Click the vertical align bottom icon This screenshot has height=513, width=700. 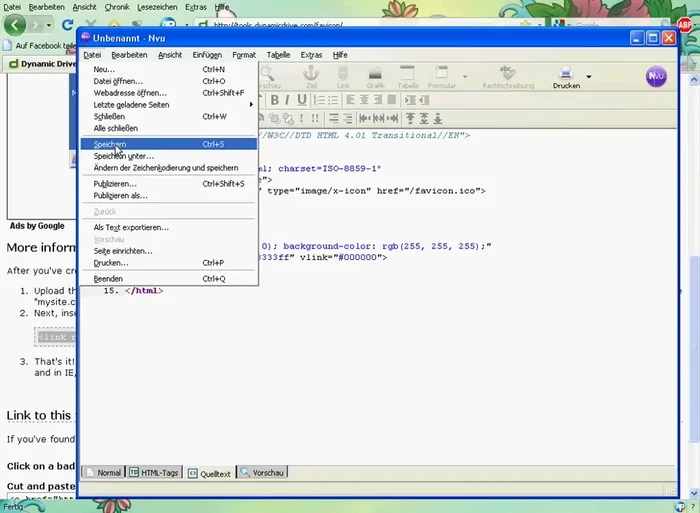pyautogui.click(x=438, y=118)
